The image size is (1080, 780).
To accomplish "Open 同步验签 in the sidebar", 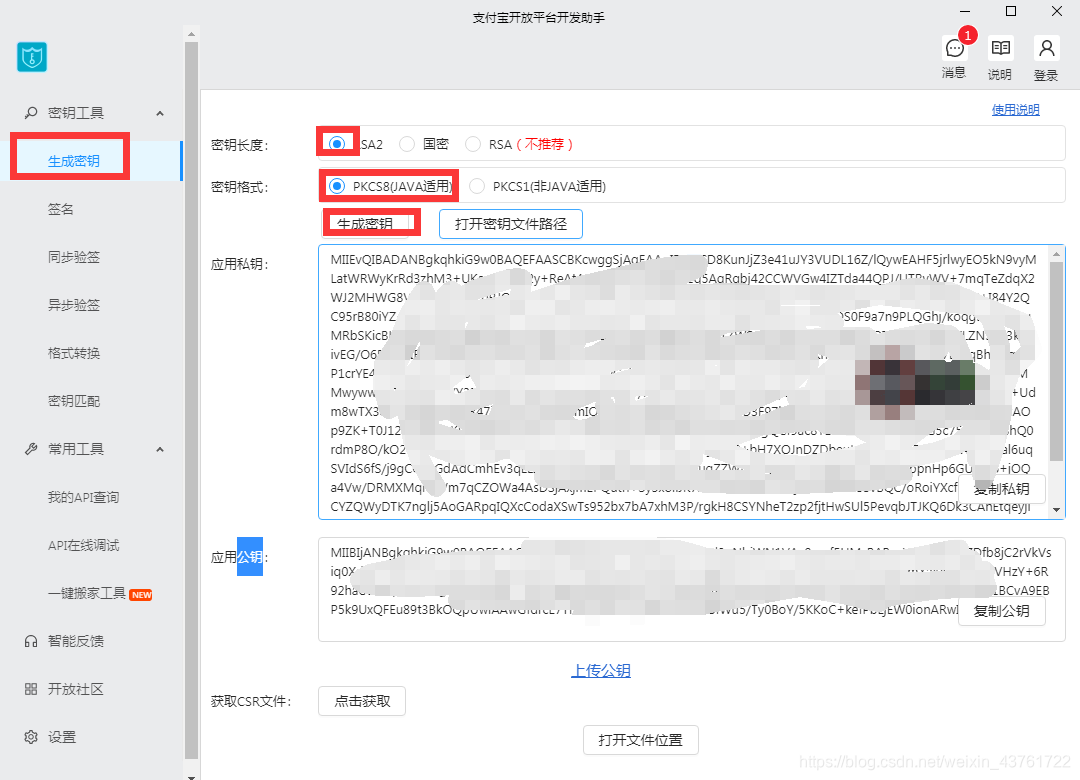I will (x=74, y=257).
